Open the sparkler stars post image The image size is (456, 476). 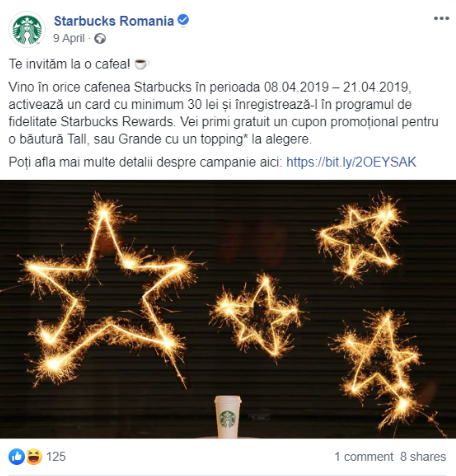coord(228,309)
